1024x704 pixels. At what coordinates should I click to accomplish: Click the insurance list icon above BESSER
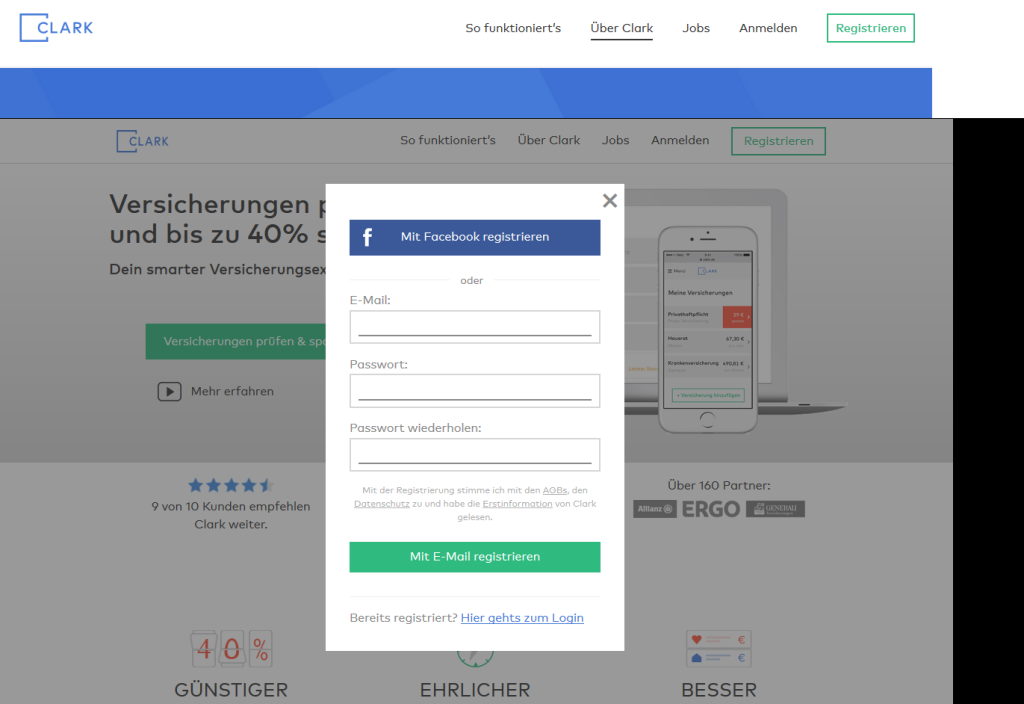pyautogui.click(x=718, y=648)
